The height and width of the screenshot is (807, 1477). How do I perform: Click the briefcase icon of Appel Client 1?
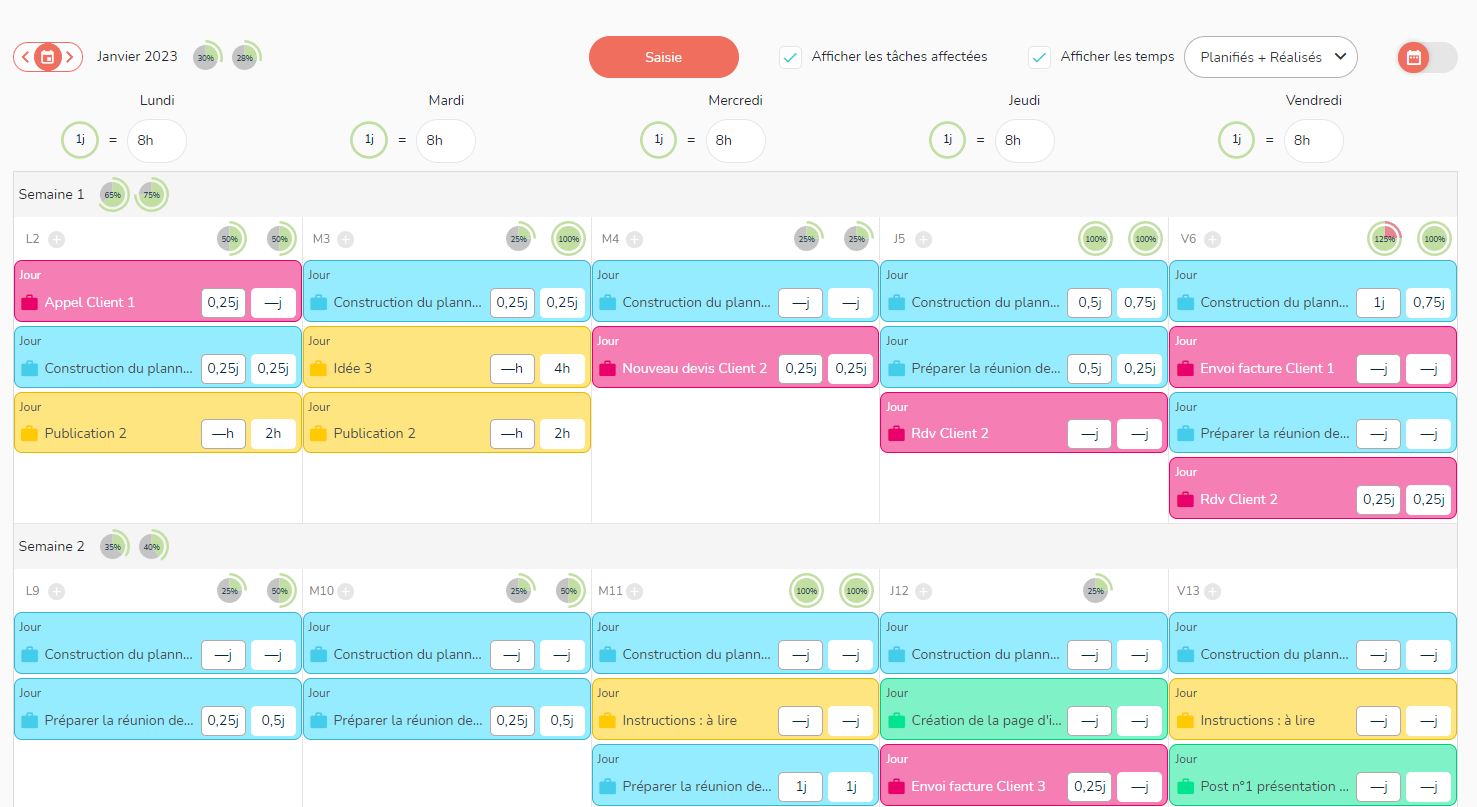click(x=29, y=302)
